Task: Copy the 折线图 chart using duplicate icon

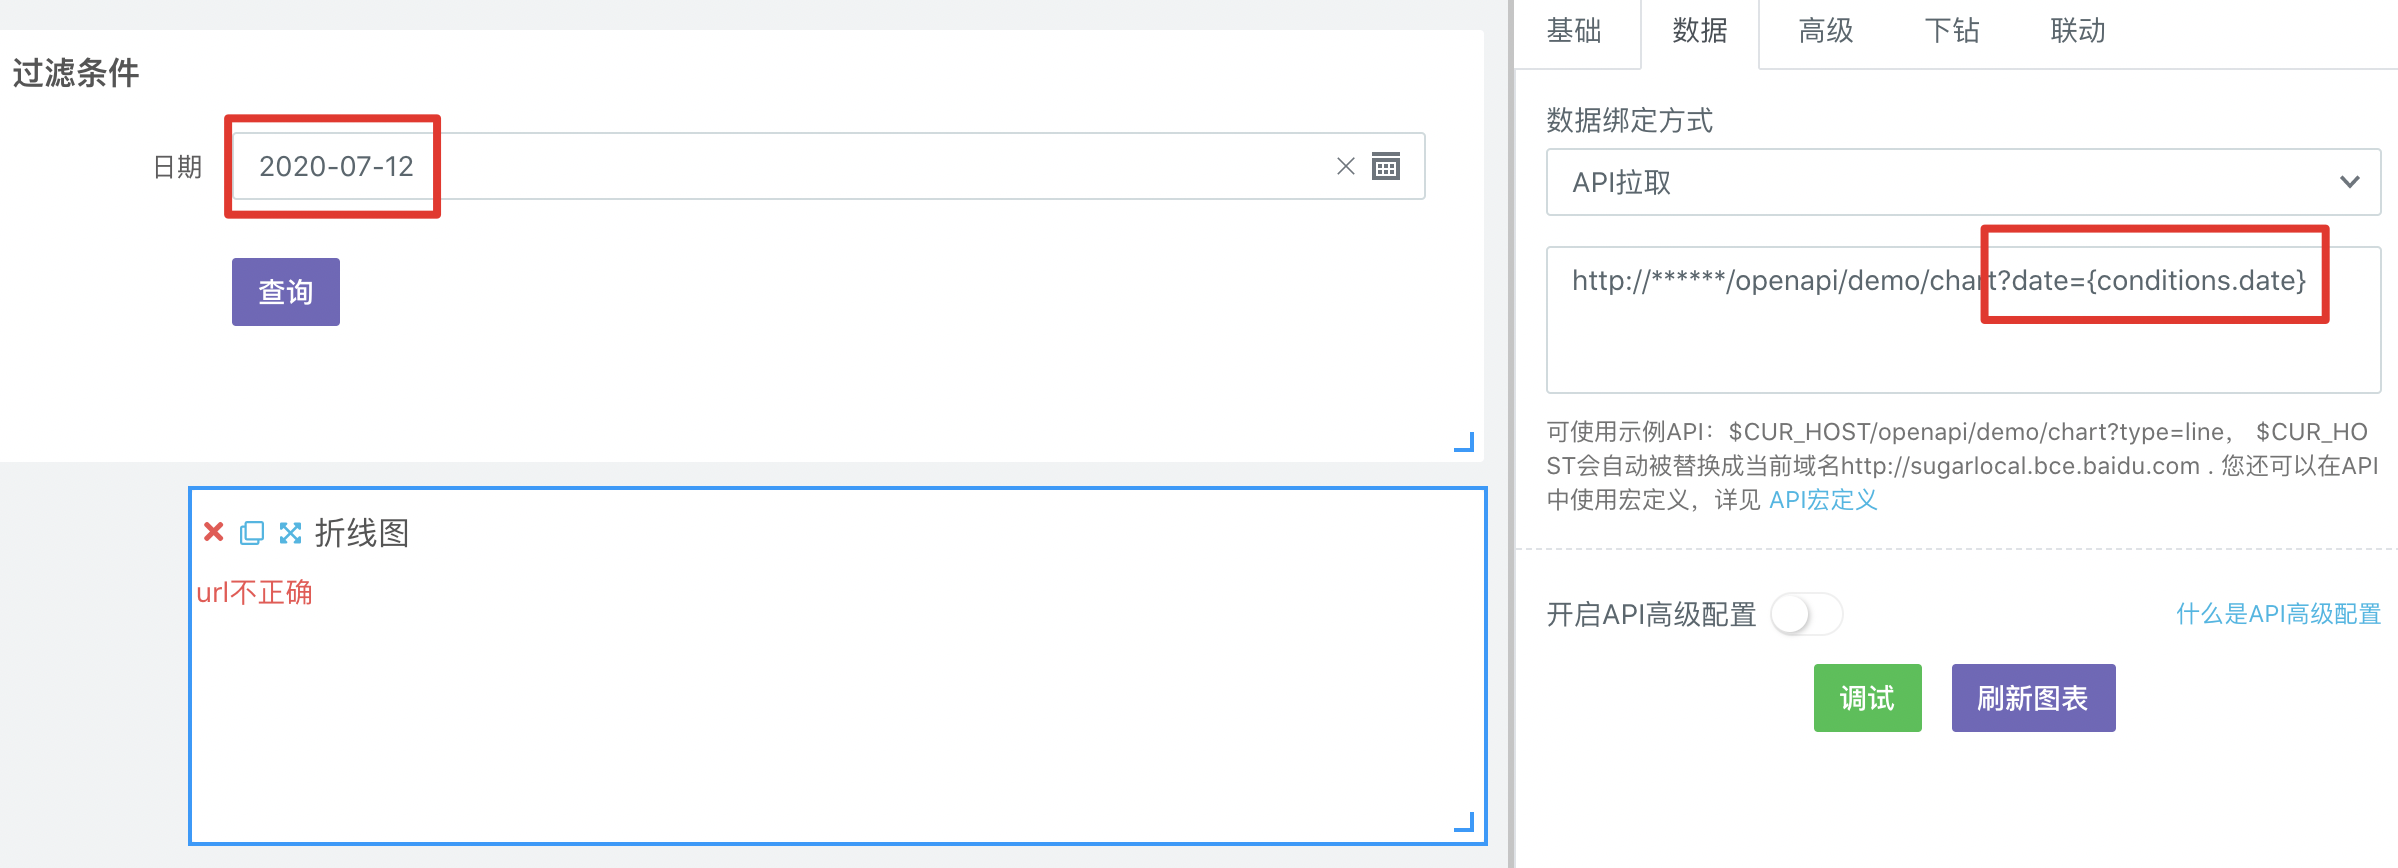Action: [252, 533]
